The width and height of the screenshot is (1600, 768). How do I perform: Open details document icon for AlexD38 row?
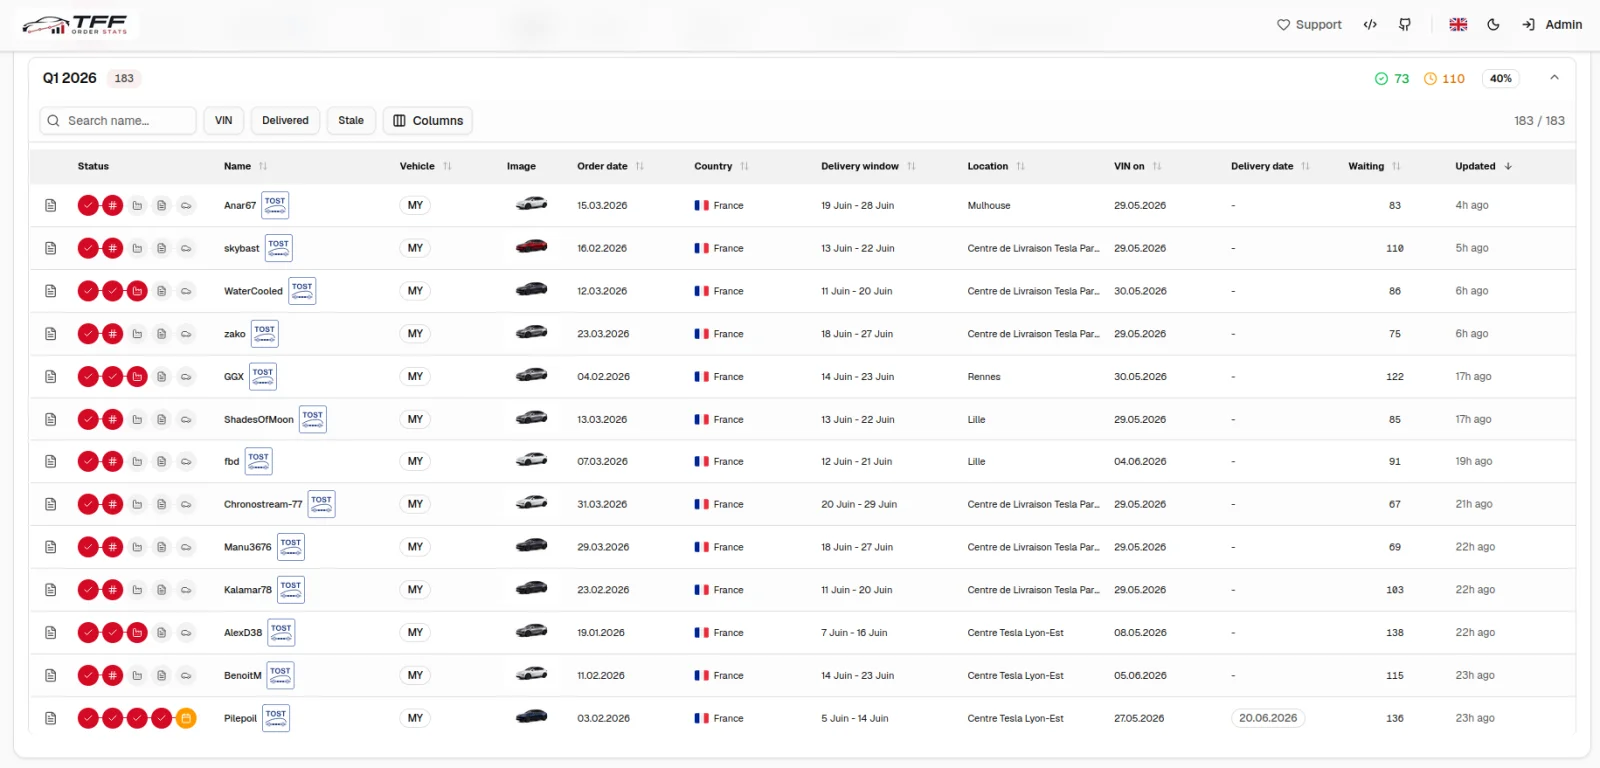[x=51, y=633]
